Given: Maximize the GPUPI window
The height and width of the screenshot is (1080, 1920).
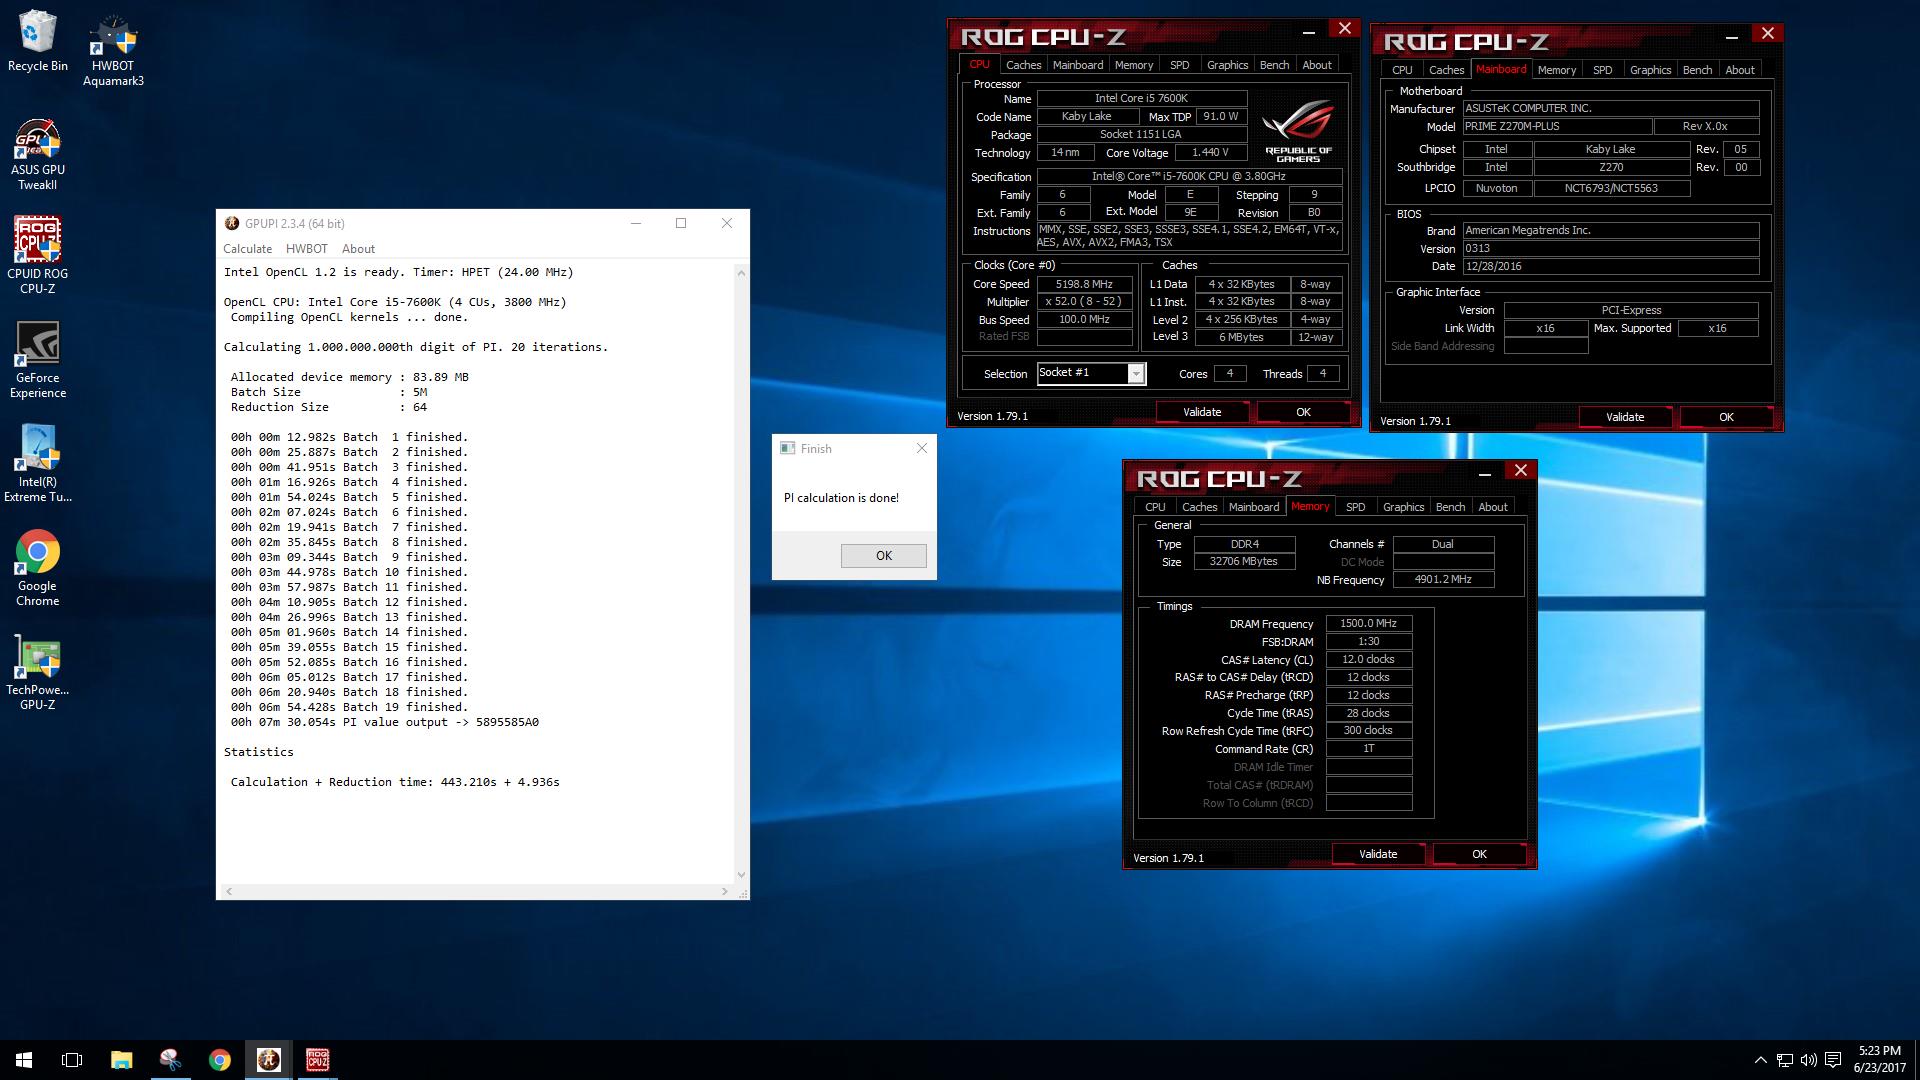Looking at the screenshot, I should coord(681,223).
